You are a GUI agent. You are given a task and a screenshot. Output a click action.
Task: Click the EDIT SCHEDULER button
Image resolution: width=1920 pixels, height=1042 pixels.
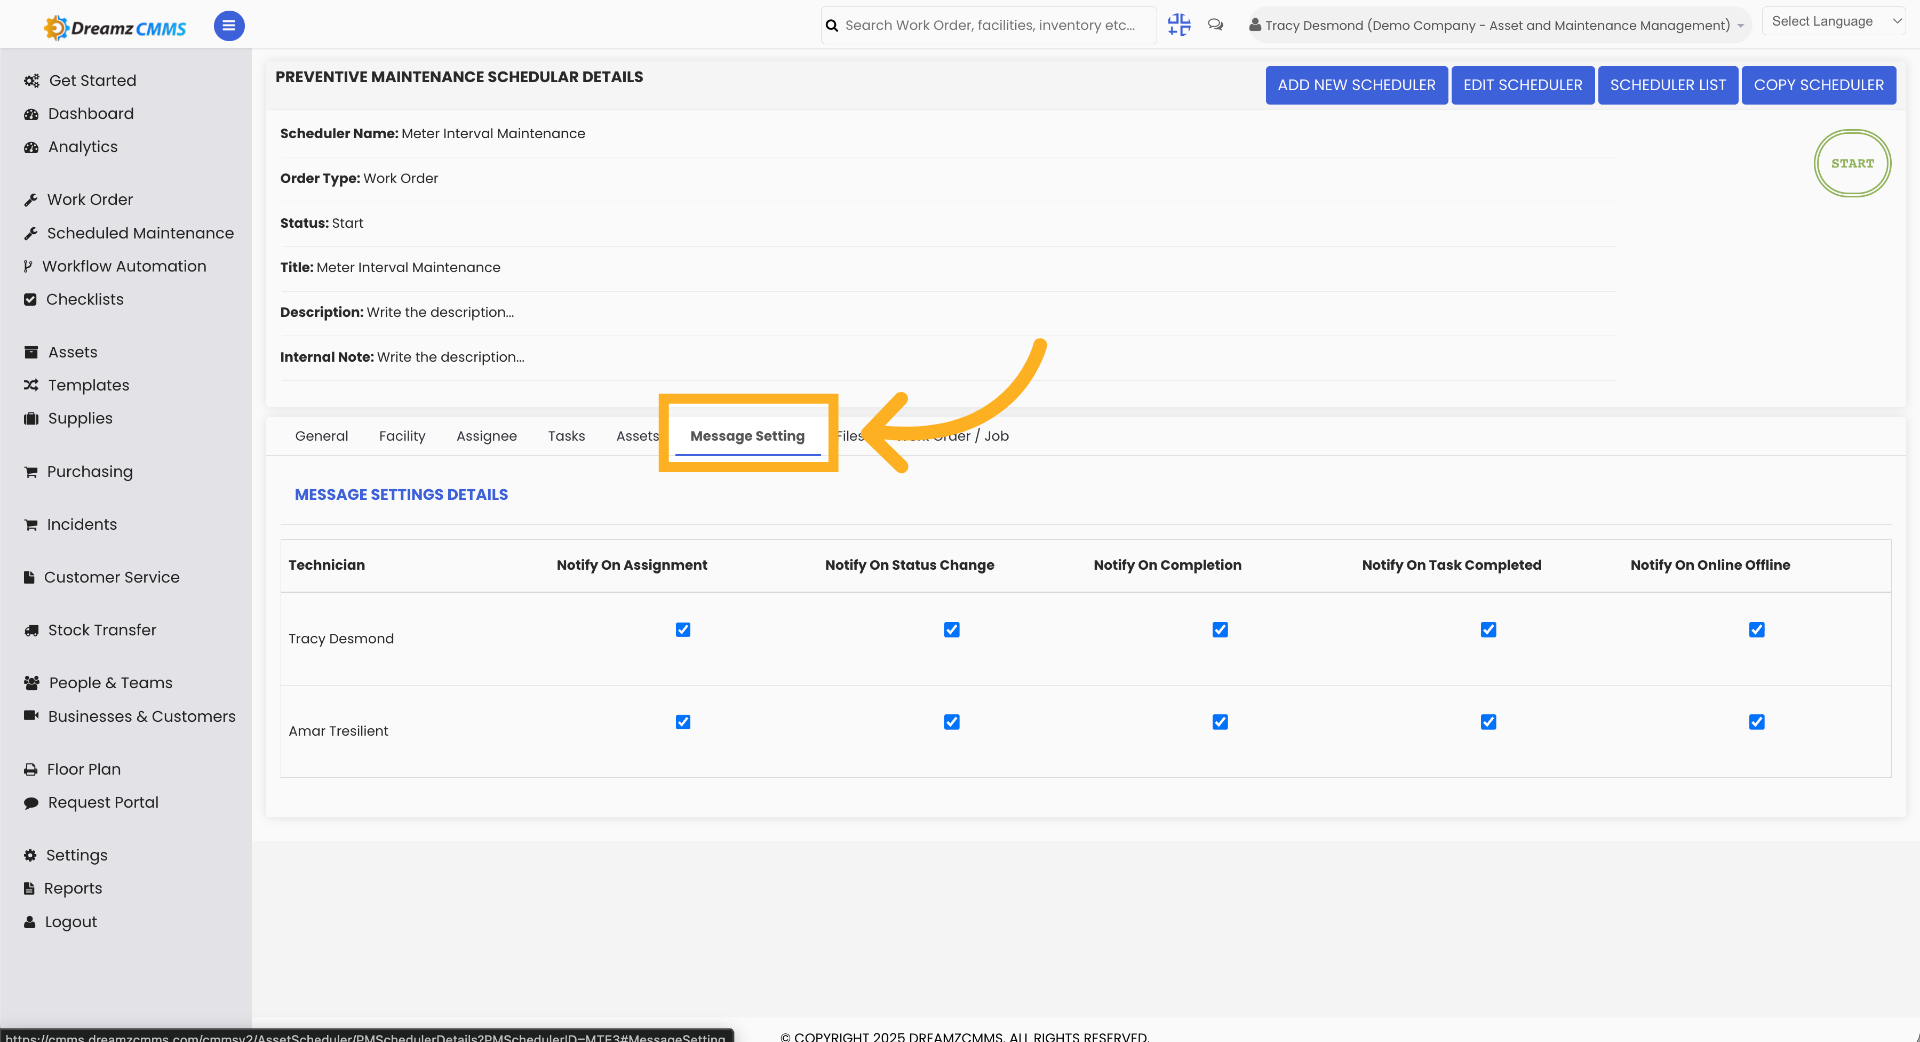pyautogui.click(x=1523, y=85)
